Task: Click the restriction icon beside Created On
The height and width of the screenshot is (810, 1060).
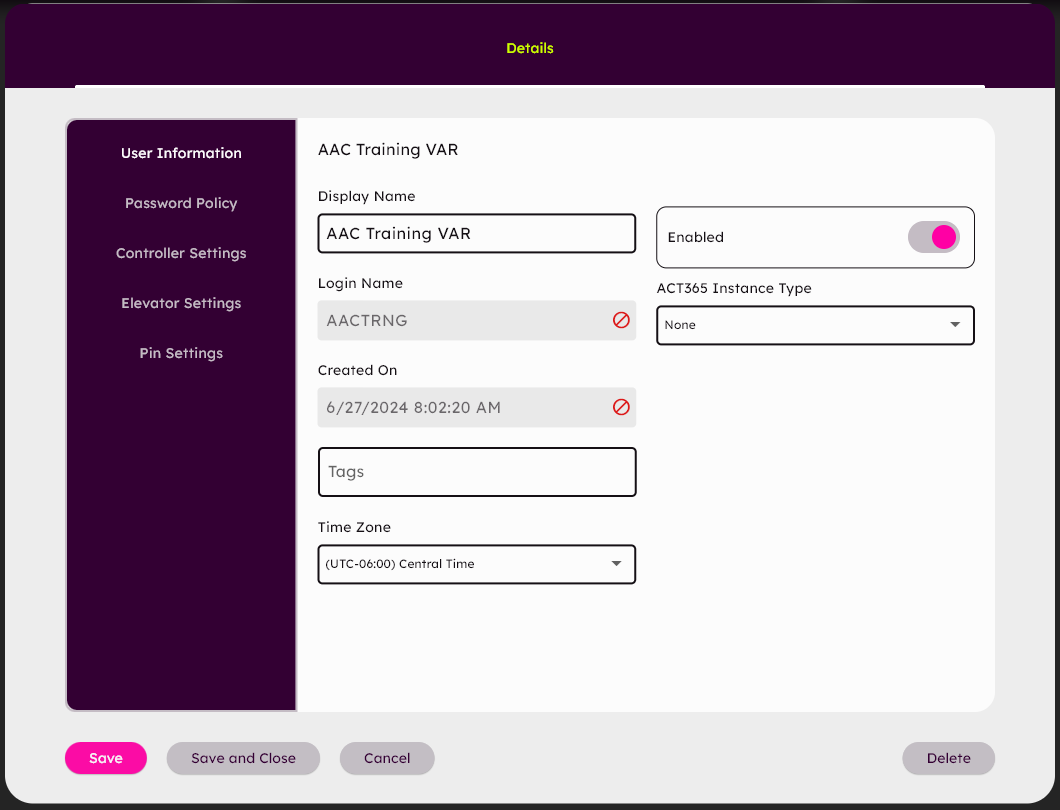Action: pos(621,407)
